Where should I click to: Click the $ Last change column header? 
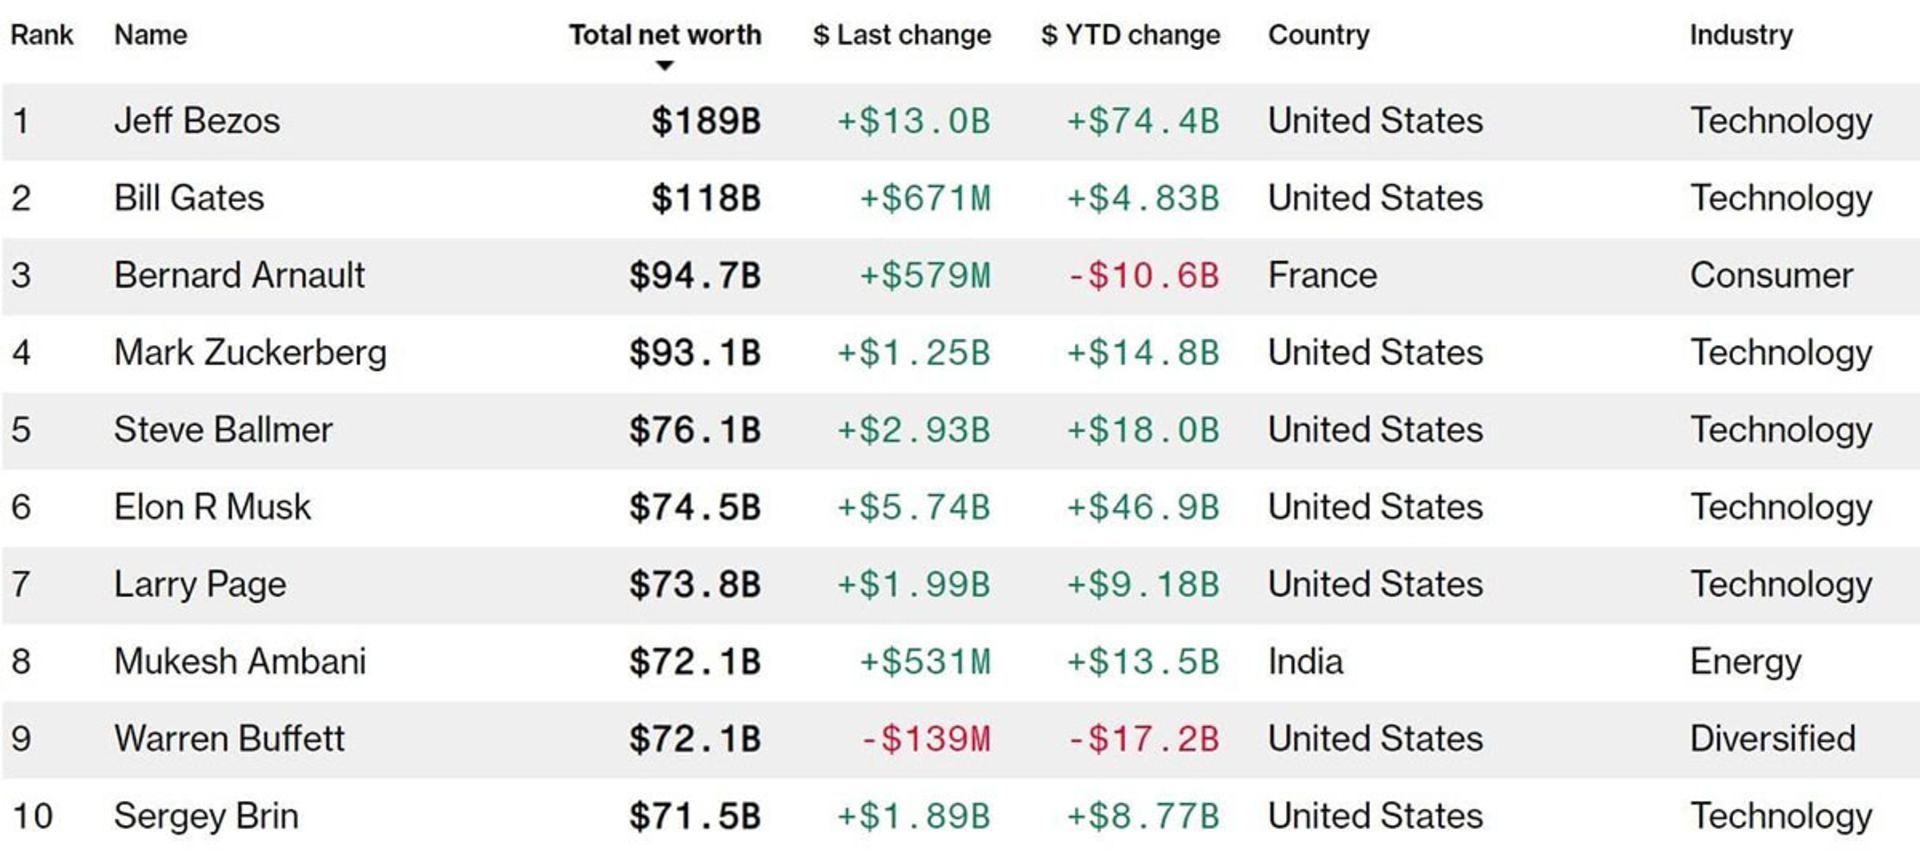(x=901, y=35)
